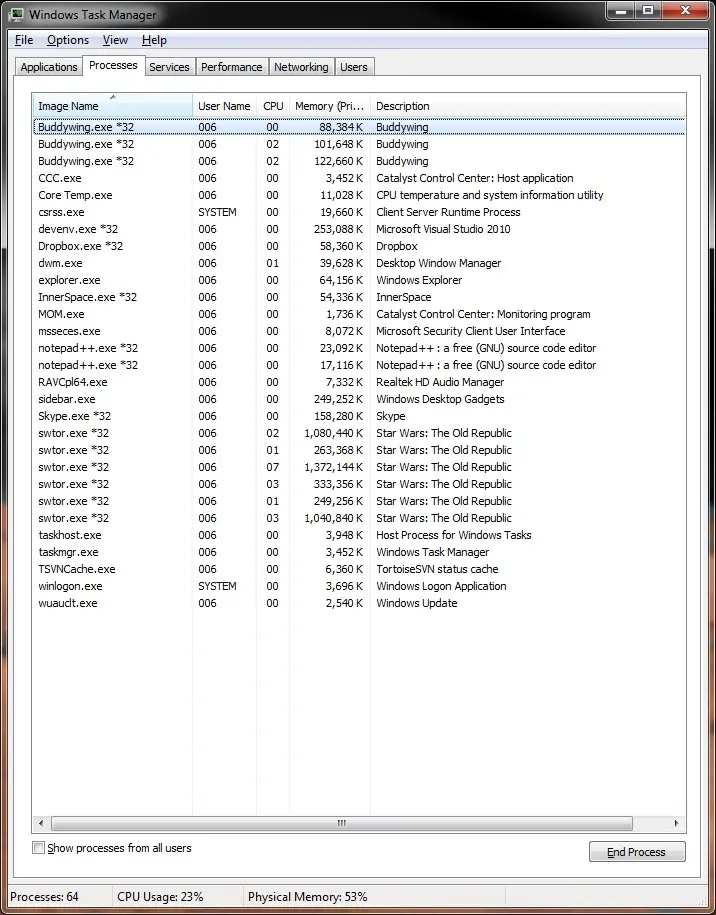This screenshot has height=915, width=716.
Task: Click horizontal scrollbar left arrow
Action: coord(41,824)
